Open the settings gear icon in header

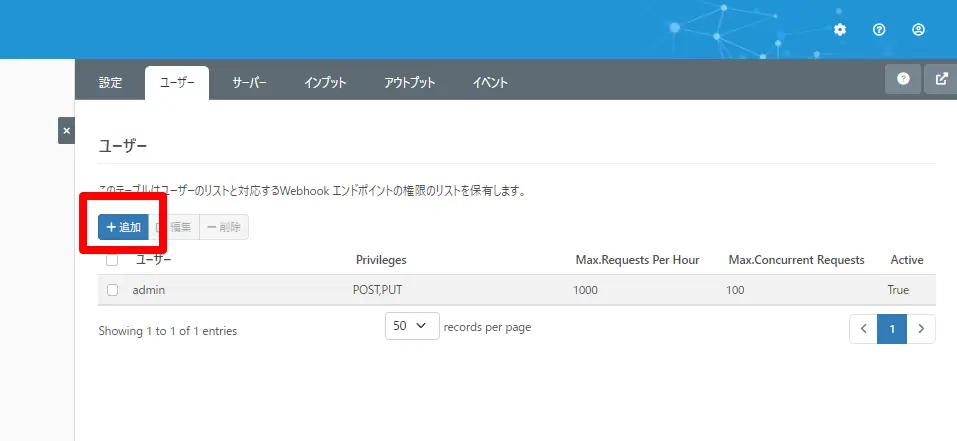pos(840,29)
